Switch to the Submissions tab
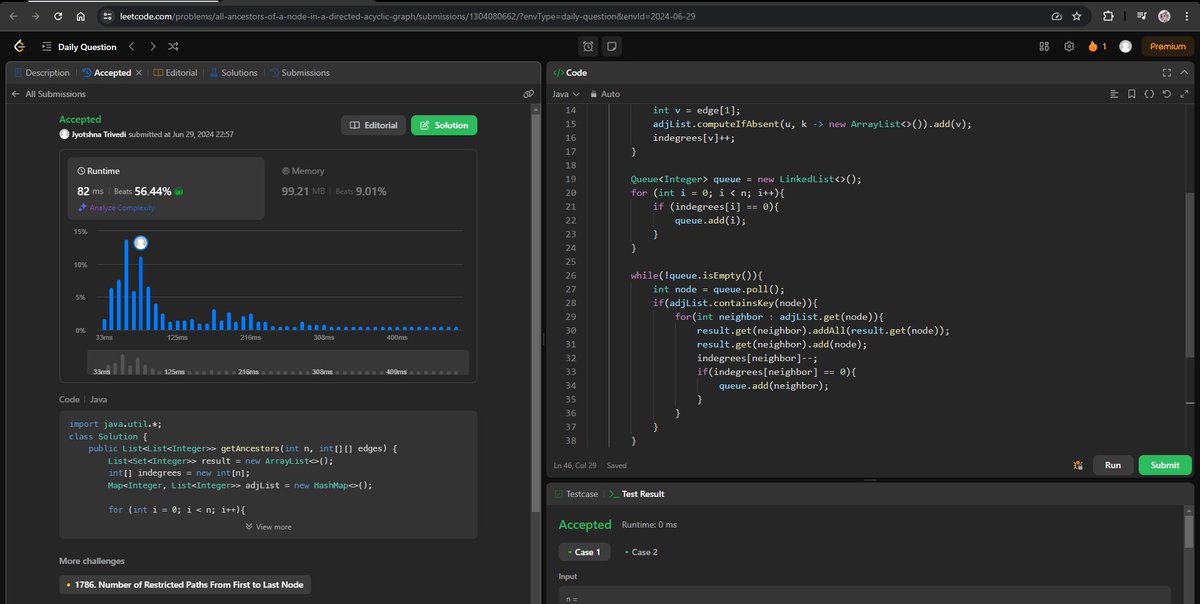 [299, 73]
